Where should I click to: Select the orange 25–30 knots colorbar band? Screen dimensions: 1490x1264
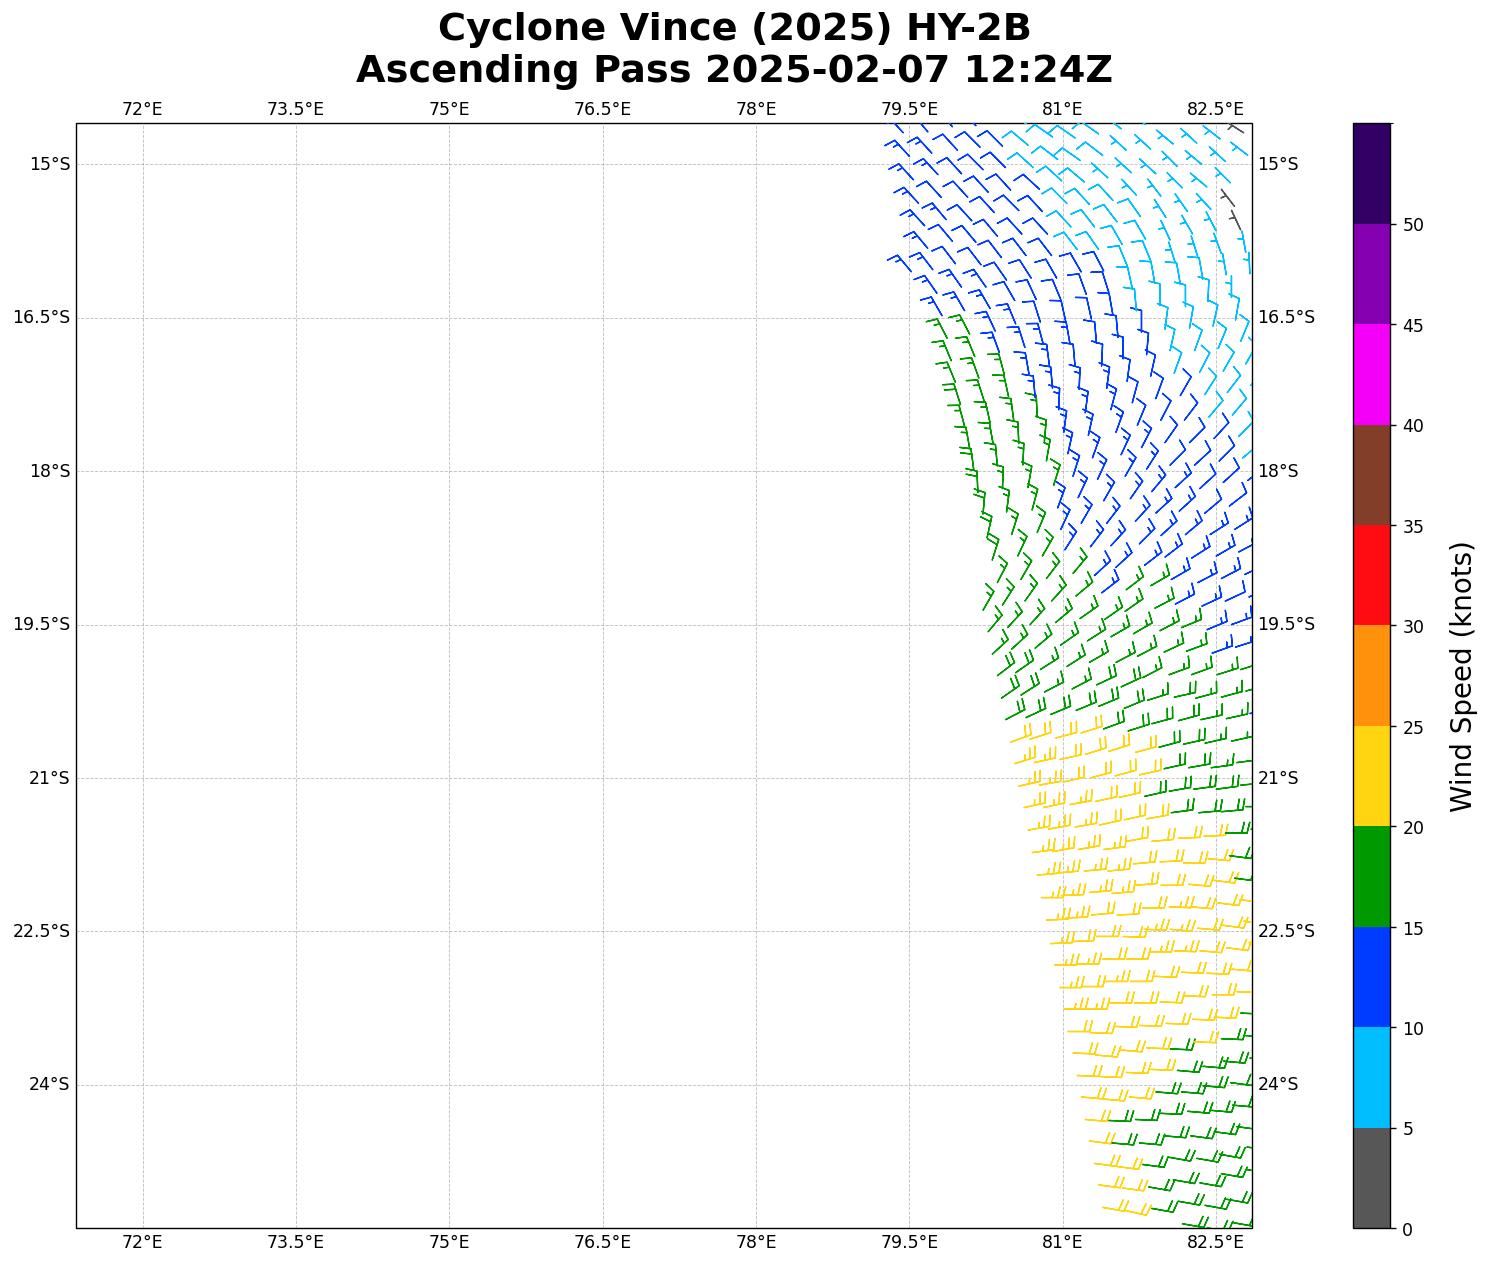point(1371,675)
